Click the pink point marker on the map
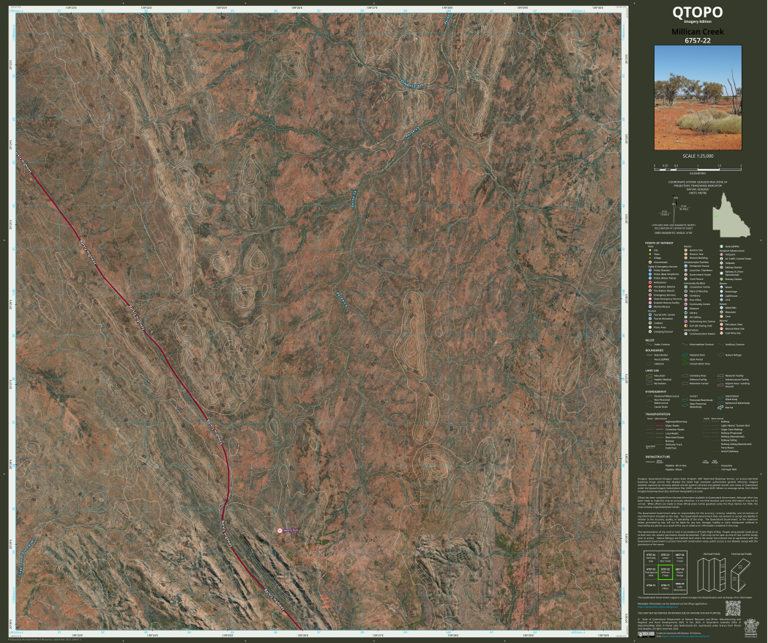The height and width of the screenshot is (643, 768). [280, 530]
